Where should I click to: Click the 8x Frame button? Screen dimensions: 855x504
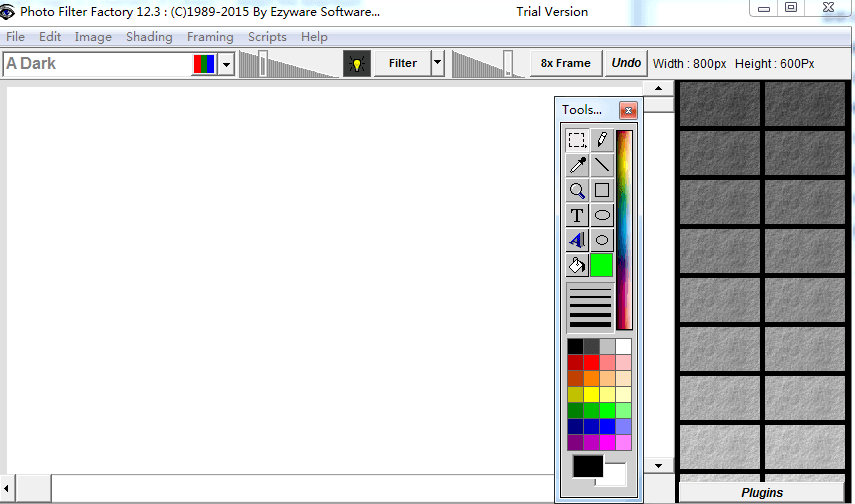(x=566, y=63)
